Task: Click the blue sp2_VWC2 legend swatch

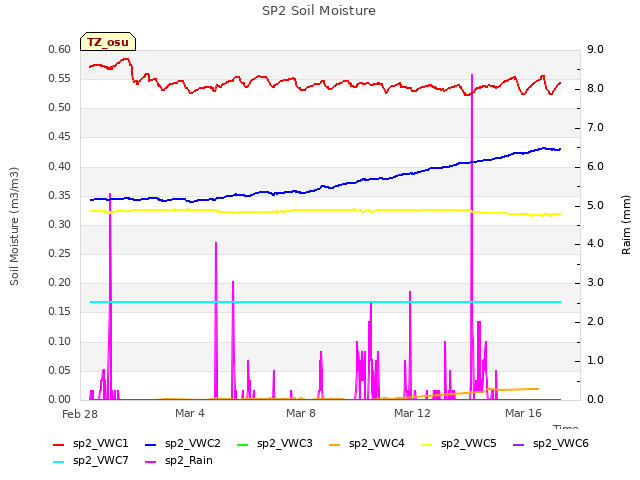Action: pos(151,445)
